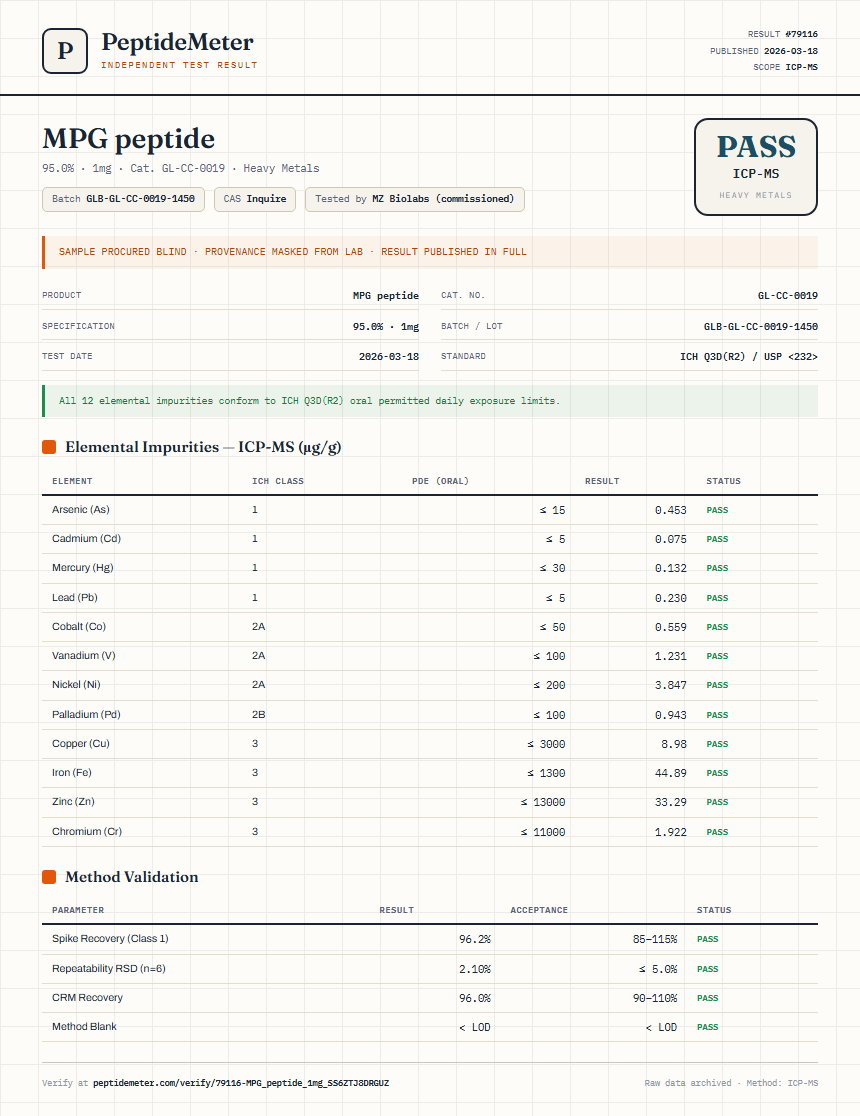Click Zinc result 33.29
Viewport: 860px width, 1116px height.
coord(671,803)
